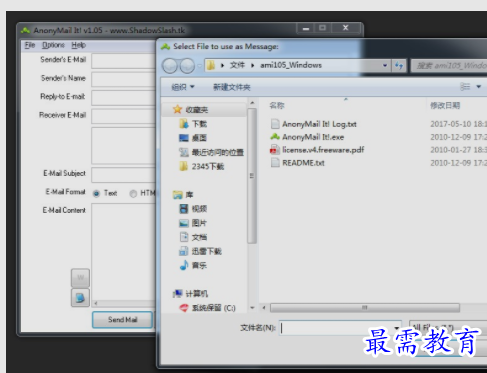The height and width of the screenshot is (373, 487).
Task: Open the view options dropdown arrow
Action: pos(478,87)
